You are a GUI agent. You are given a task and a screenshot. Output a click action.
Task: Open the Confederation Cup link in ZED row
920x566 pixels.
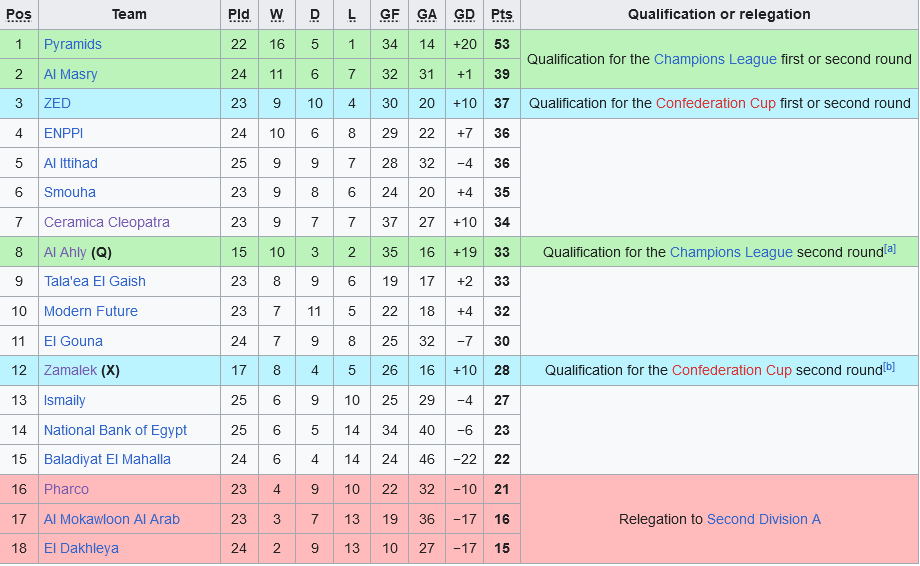[x=716, y=103]
